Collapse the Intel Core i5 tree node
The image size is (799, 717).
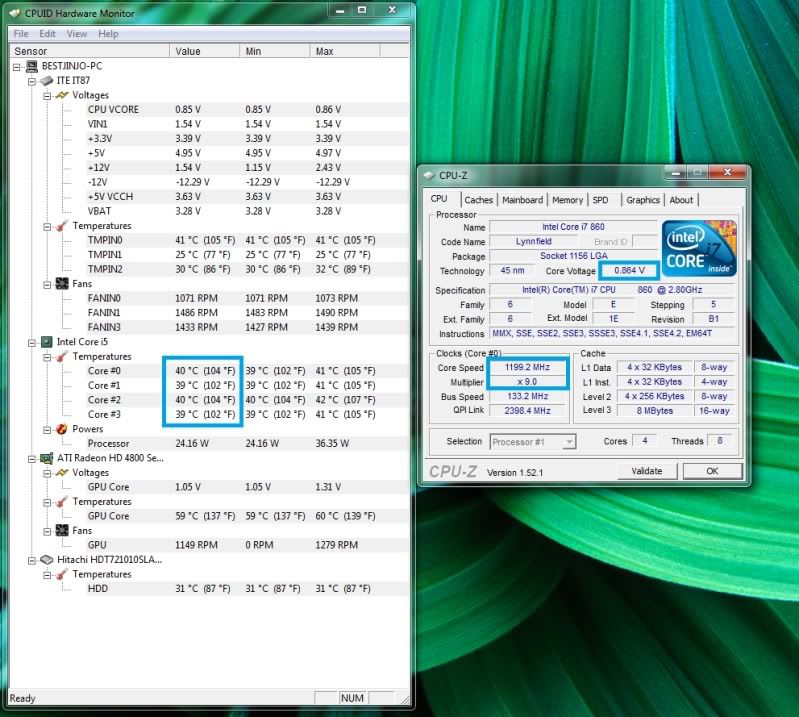click(x=32, y=342)
